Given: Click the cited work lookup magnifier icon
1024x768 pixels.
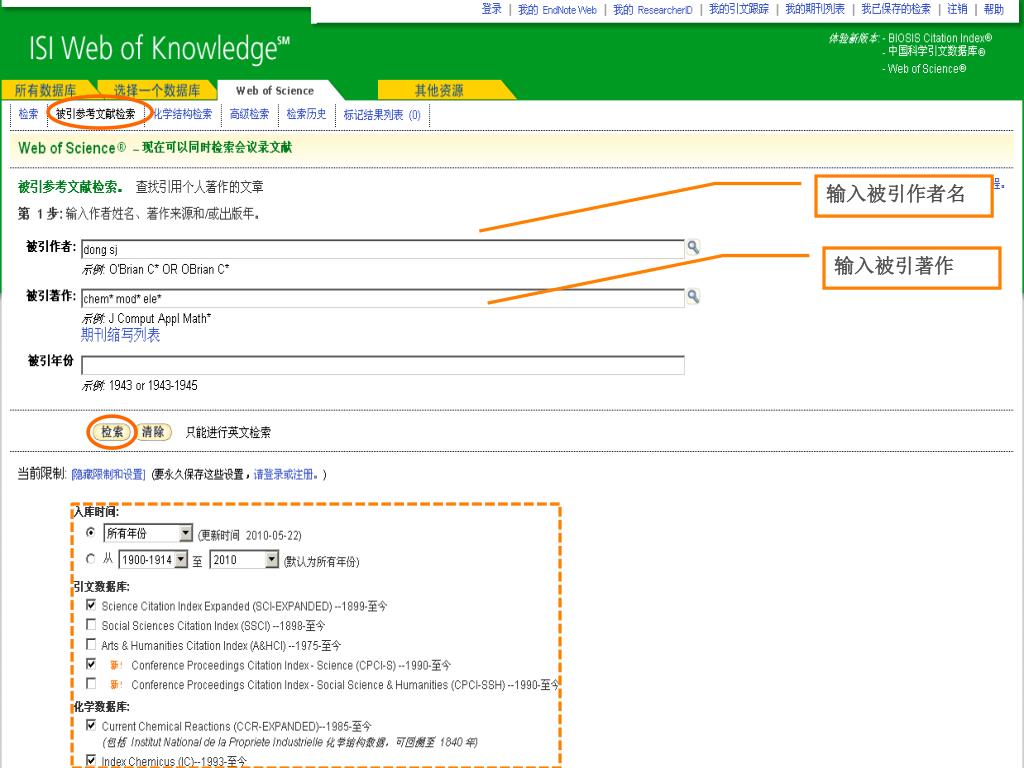Looking at the screenshot, I should [693, 296].
